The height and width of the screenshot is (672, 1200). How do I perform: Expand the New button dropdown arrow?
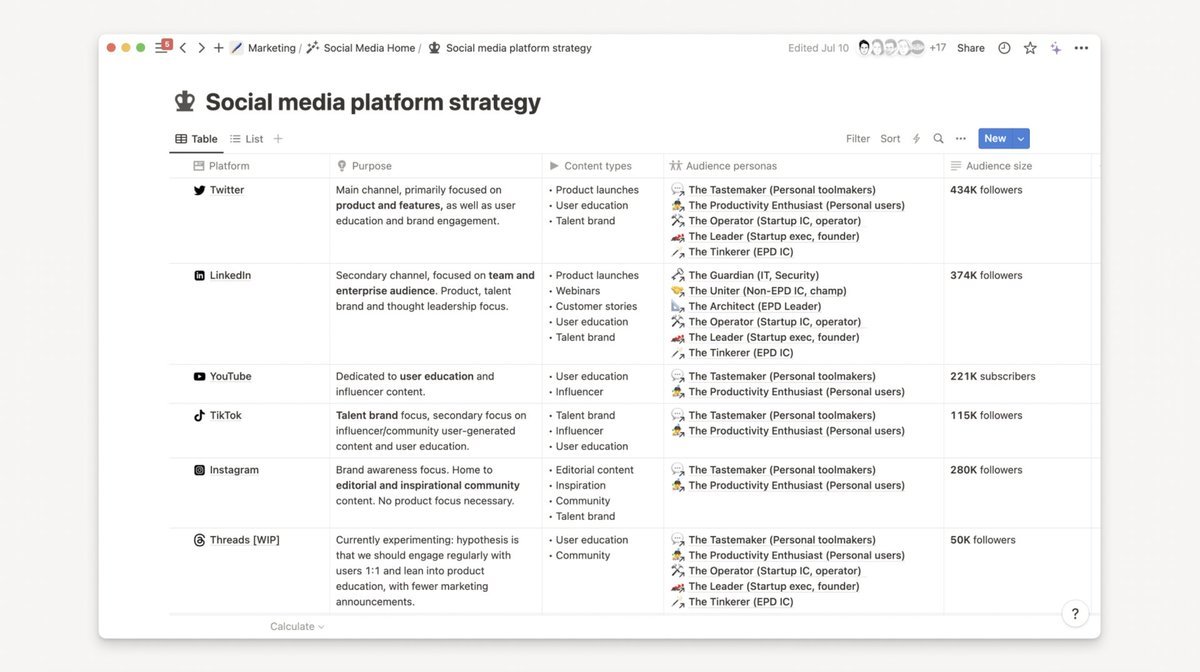click(1021, 139)
